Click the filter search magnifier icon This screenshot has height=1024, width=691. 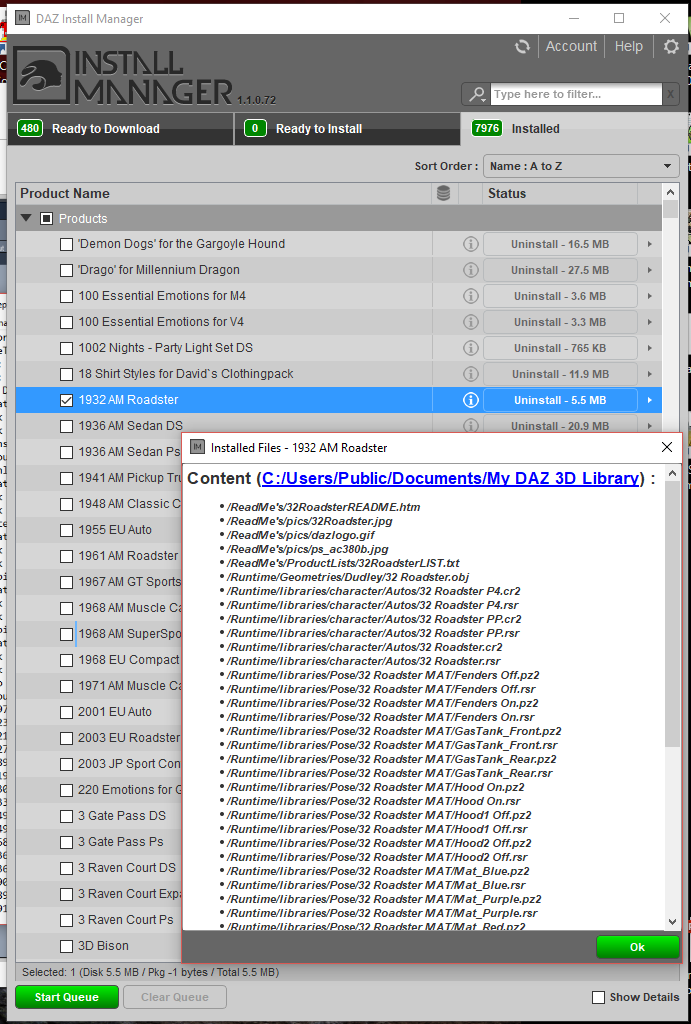[x=477, y=94]
